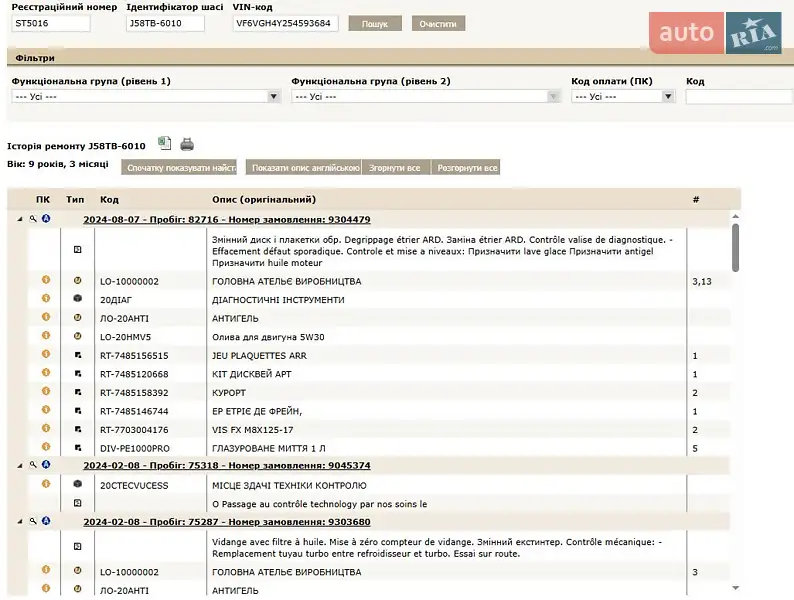The height and width of the screenshot is (600, 794).
Task: Click orange info icon for LO-20HMV5 row
Action: tap(46, 335)
